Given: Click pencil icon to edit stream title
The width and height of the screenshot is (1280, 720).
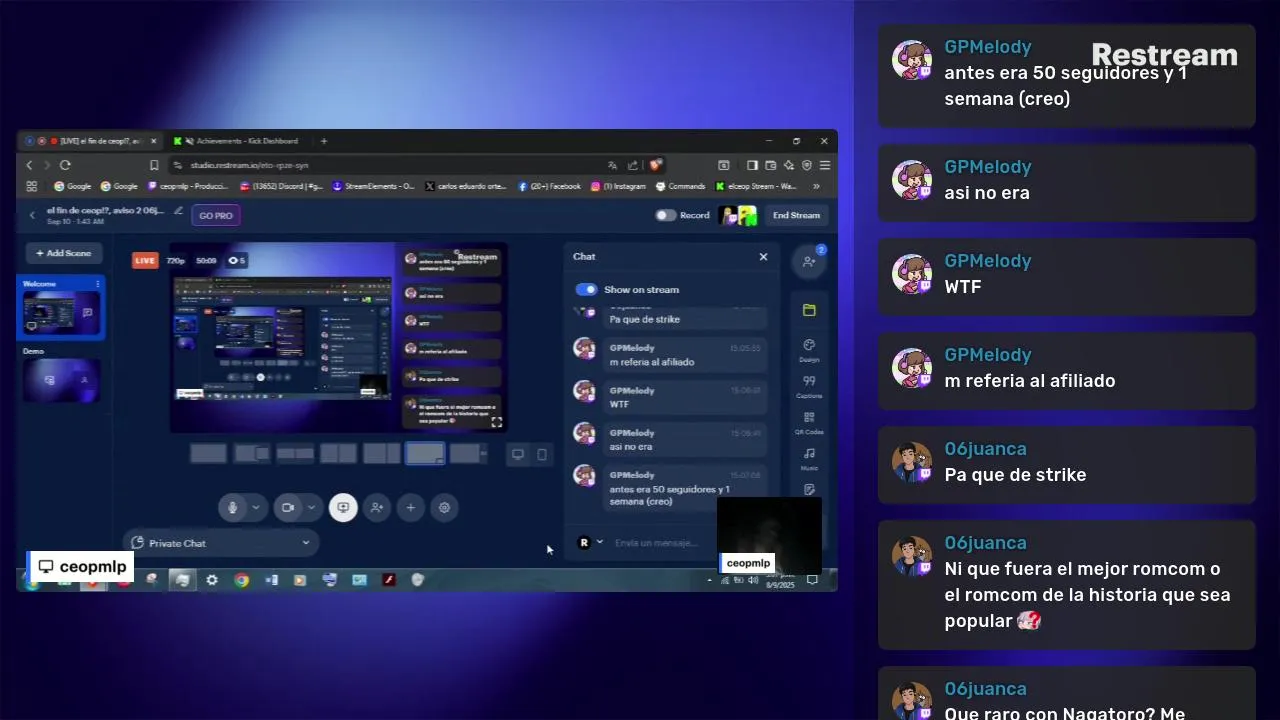Looking at the screenshot, I should coord(179,211).
